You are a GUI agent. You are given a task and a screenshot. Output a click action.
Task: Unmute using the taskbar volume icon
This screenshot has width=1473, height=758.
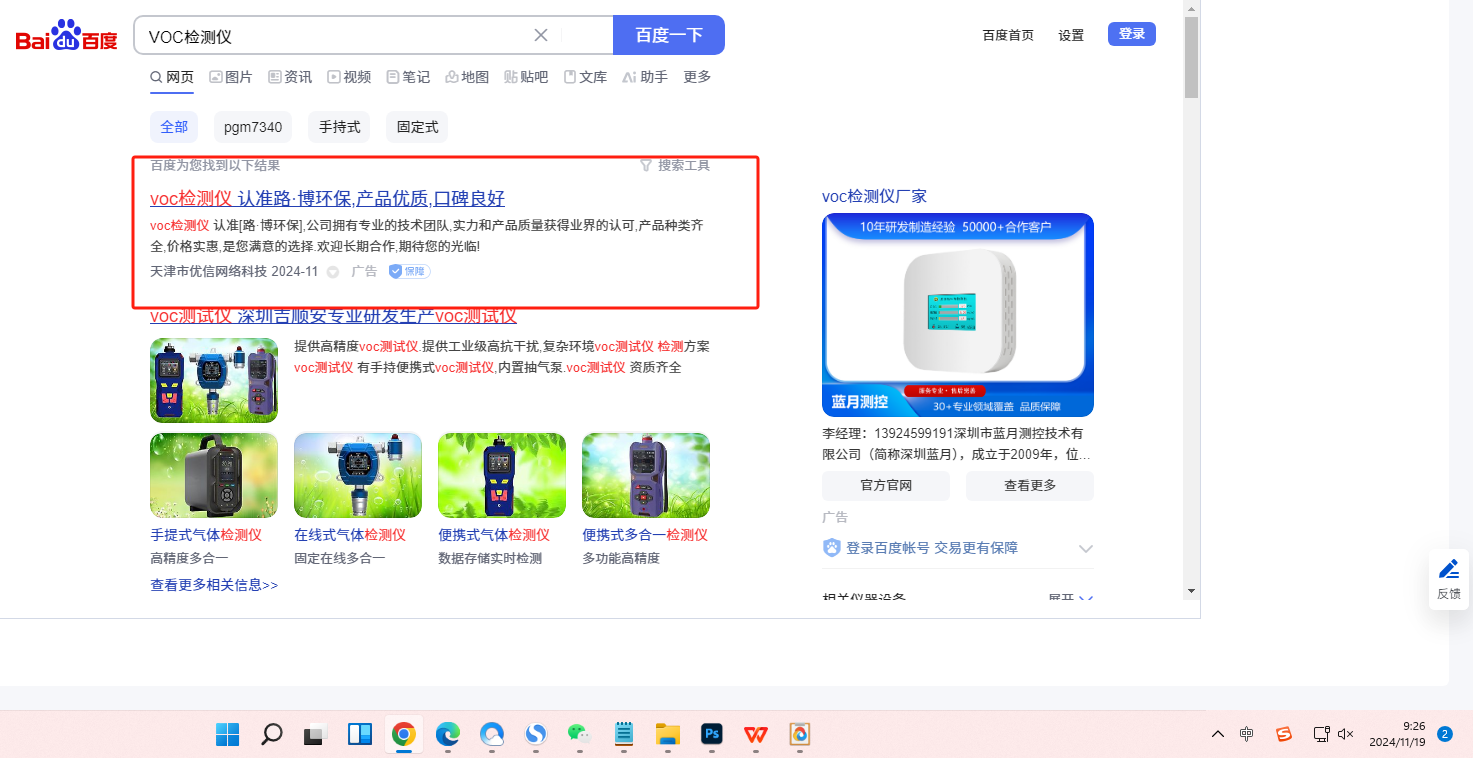pos(1346,735)
